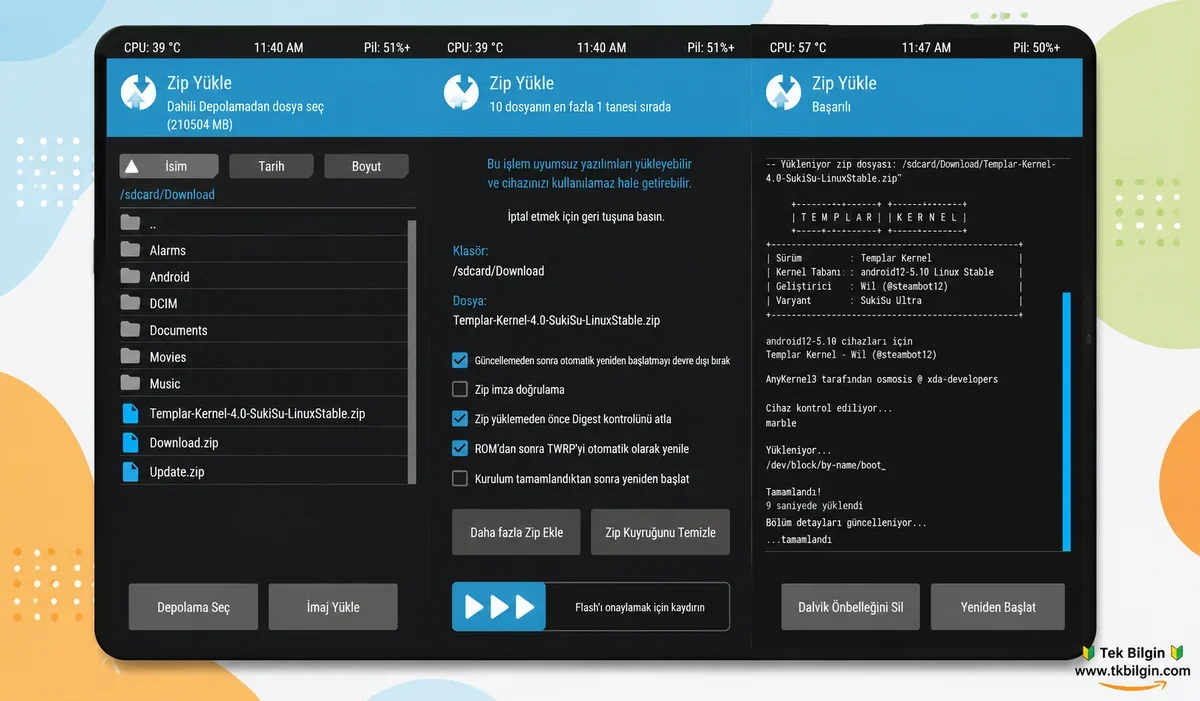
Task: Click the 'CPU: 57 °C' status text
Action: pos(798,47)
